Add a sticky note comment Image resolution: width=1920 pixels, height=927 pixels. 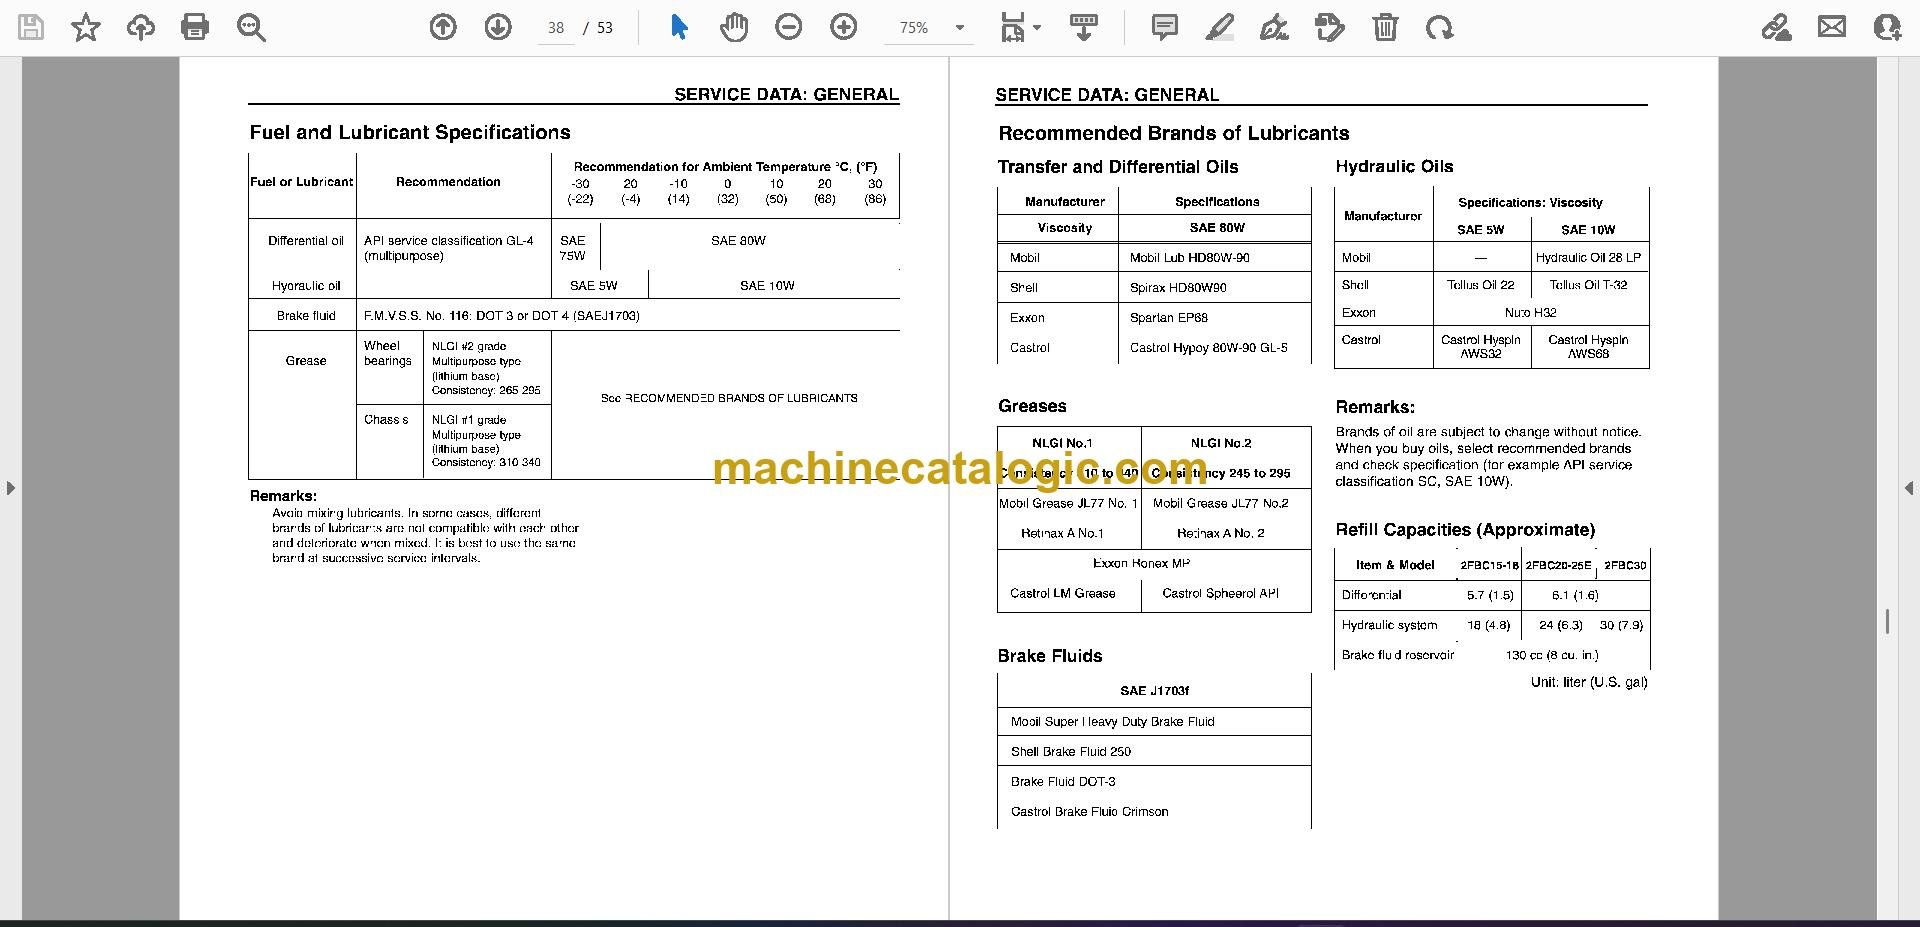coord(1164,28)
